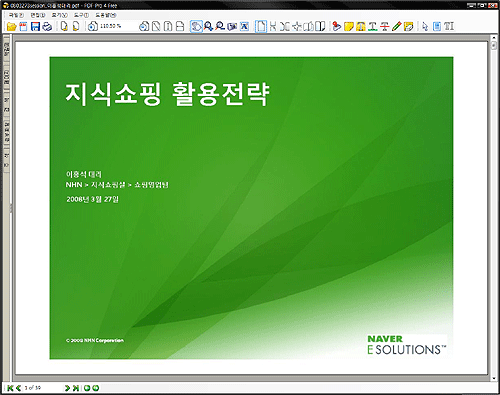The height and width of the screenshot is (395, 500).
Task: Click the NAVER E SOLUTIONS logo
Action: (407, 345)
